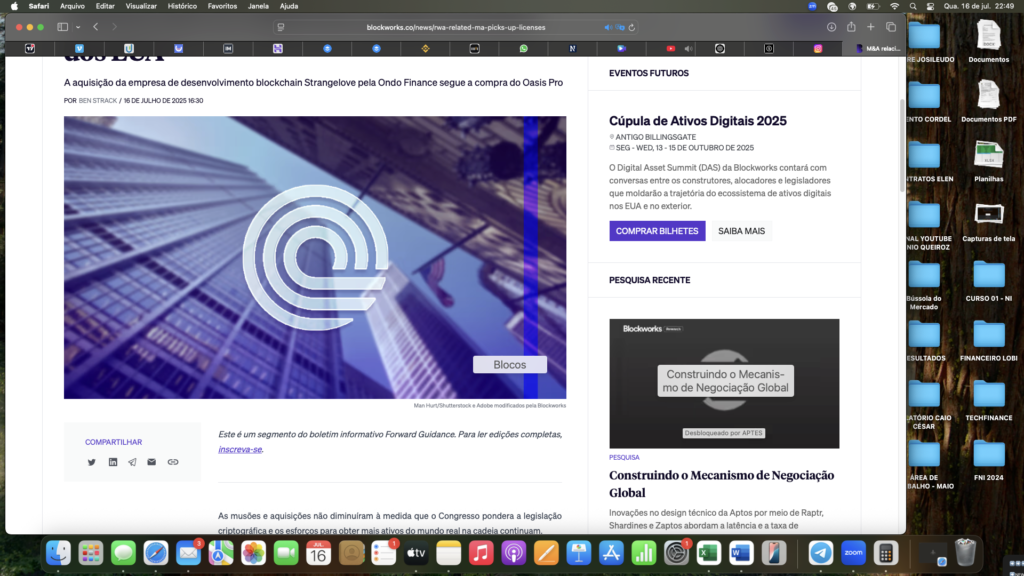Switch to the Instagram tab

(x=818, y=48)
